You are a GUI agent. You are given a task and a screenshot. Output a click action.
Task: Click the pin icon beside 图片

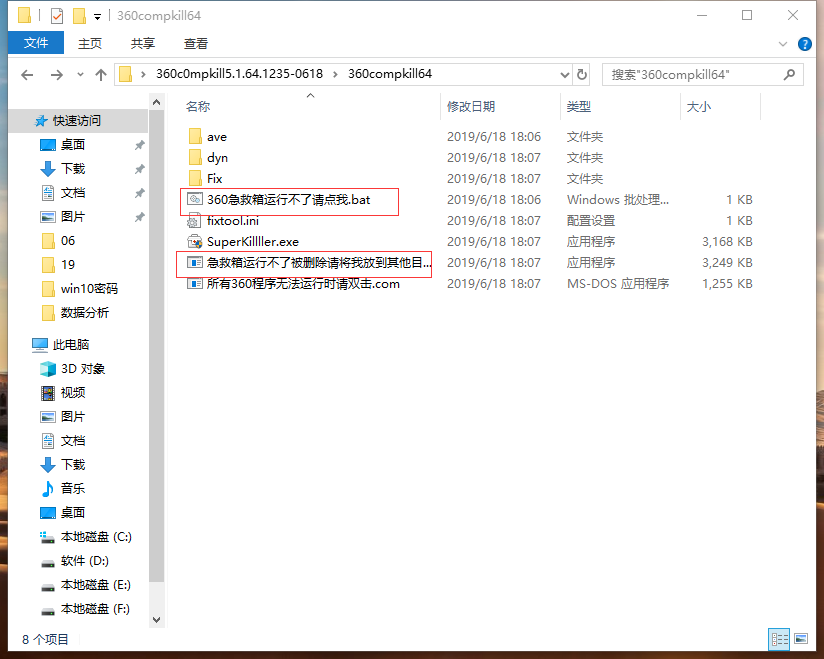click(x=139, y=217)
